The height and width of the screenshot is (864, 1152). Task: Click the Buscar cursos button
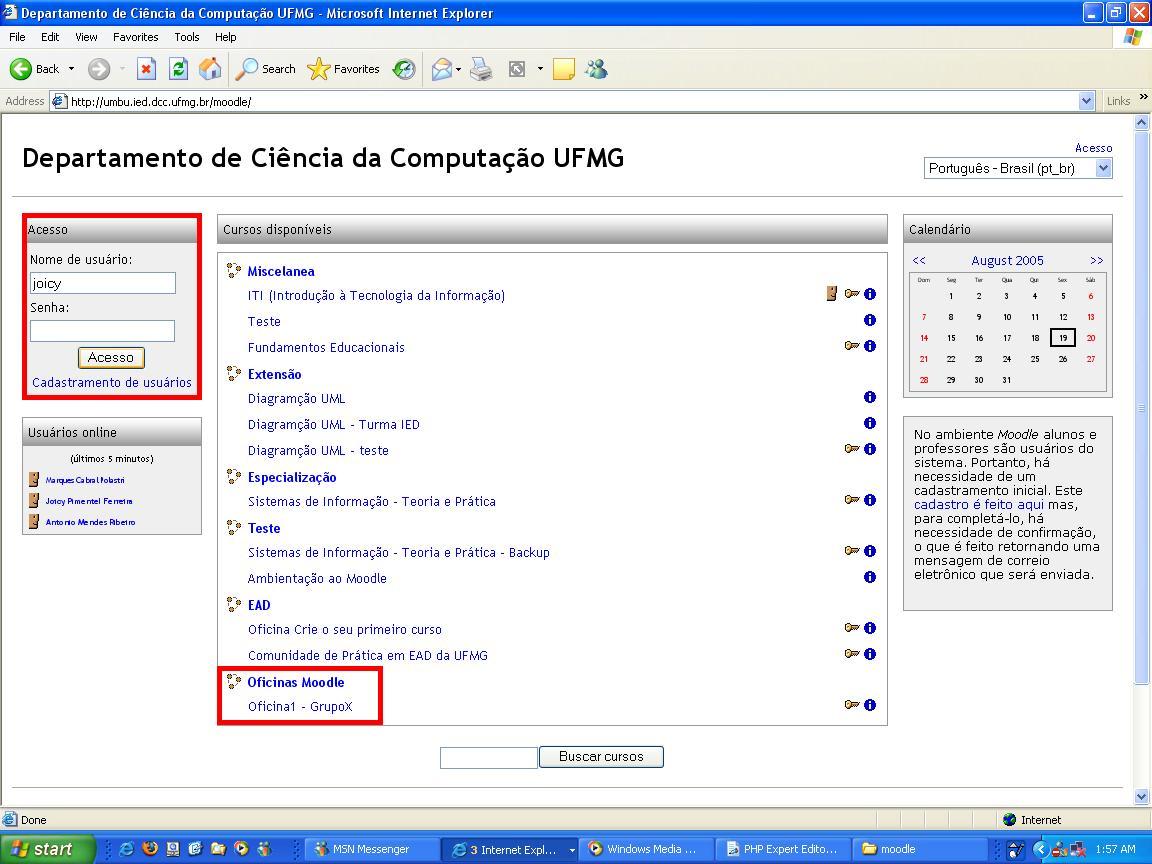click(601, 757)
